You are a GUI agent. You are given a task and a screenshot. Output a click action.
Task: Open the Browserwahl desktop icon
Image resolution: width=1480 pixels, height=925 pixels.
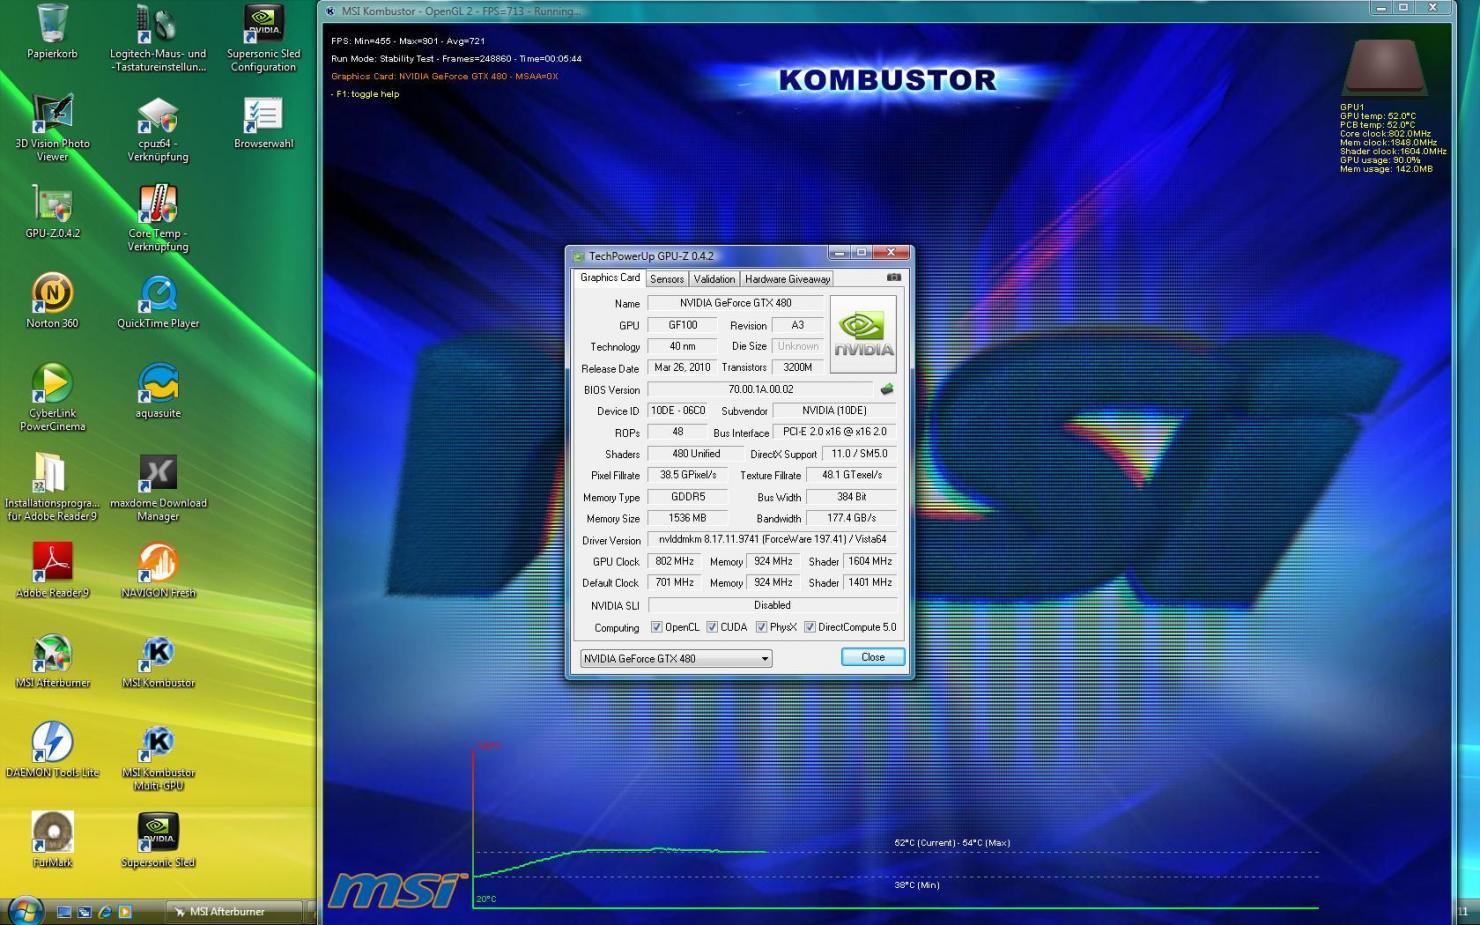[x=263, y=121]
